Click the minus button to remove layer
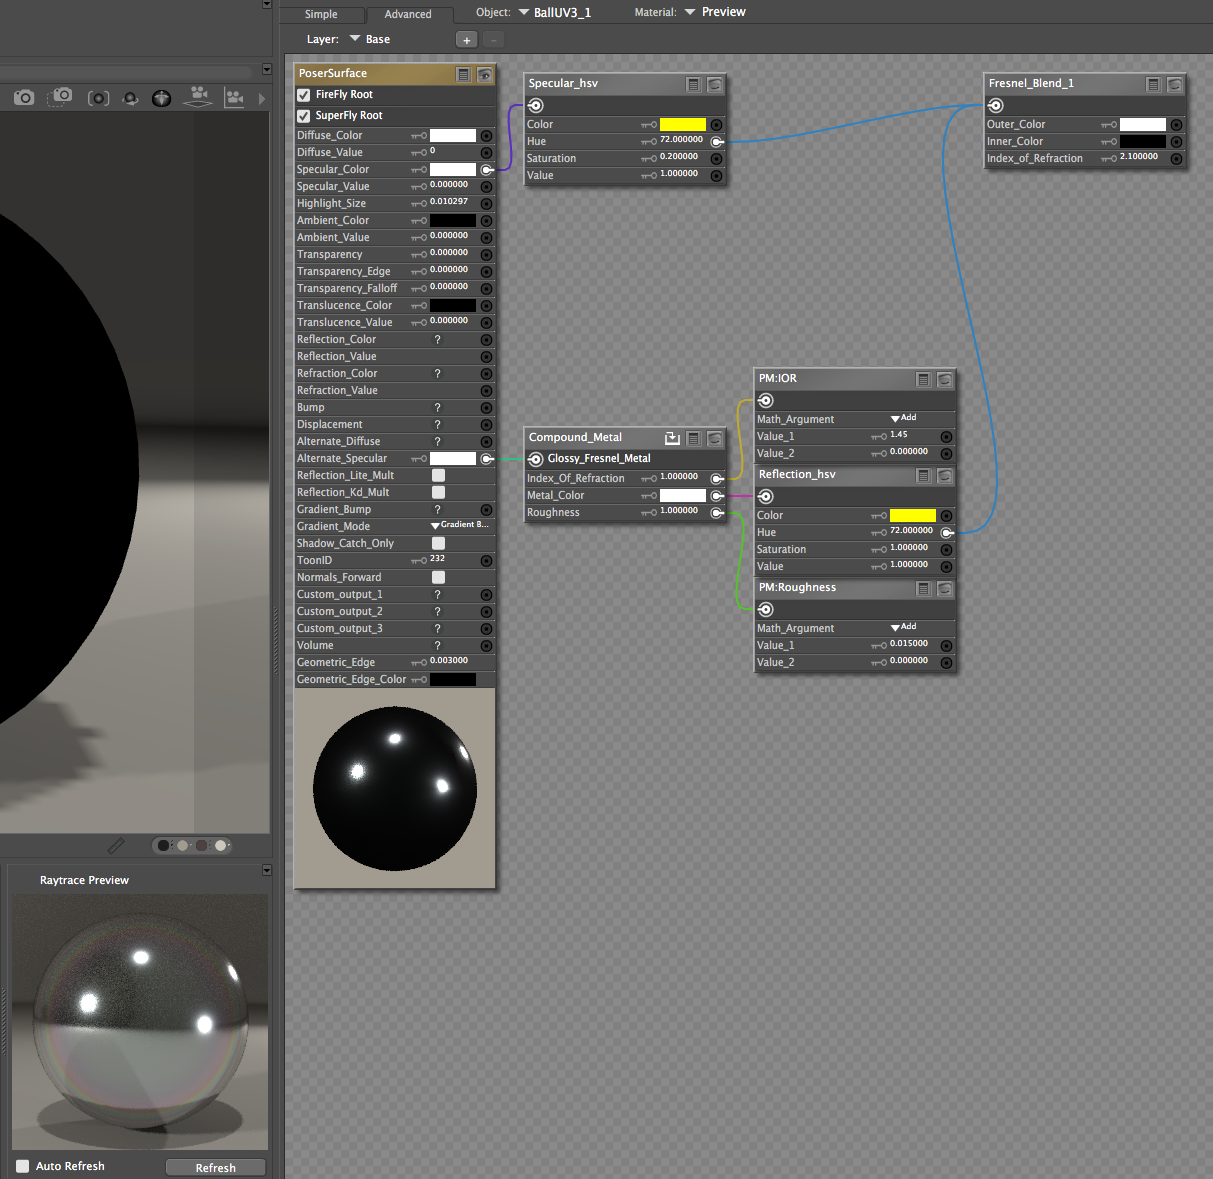This screenshot has height=1179, width=1213. [493, 40]
